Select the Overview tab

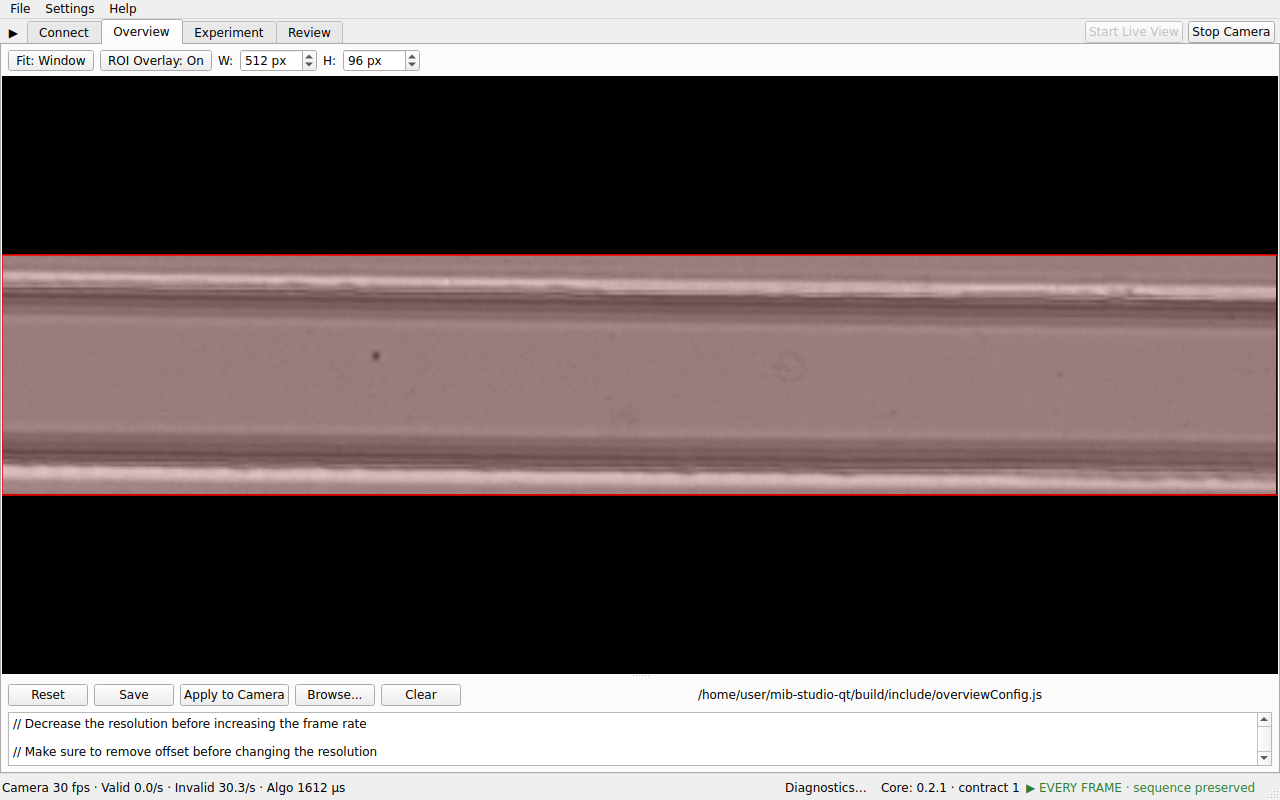pyautogui.click(x=142, y=32)
